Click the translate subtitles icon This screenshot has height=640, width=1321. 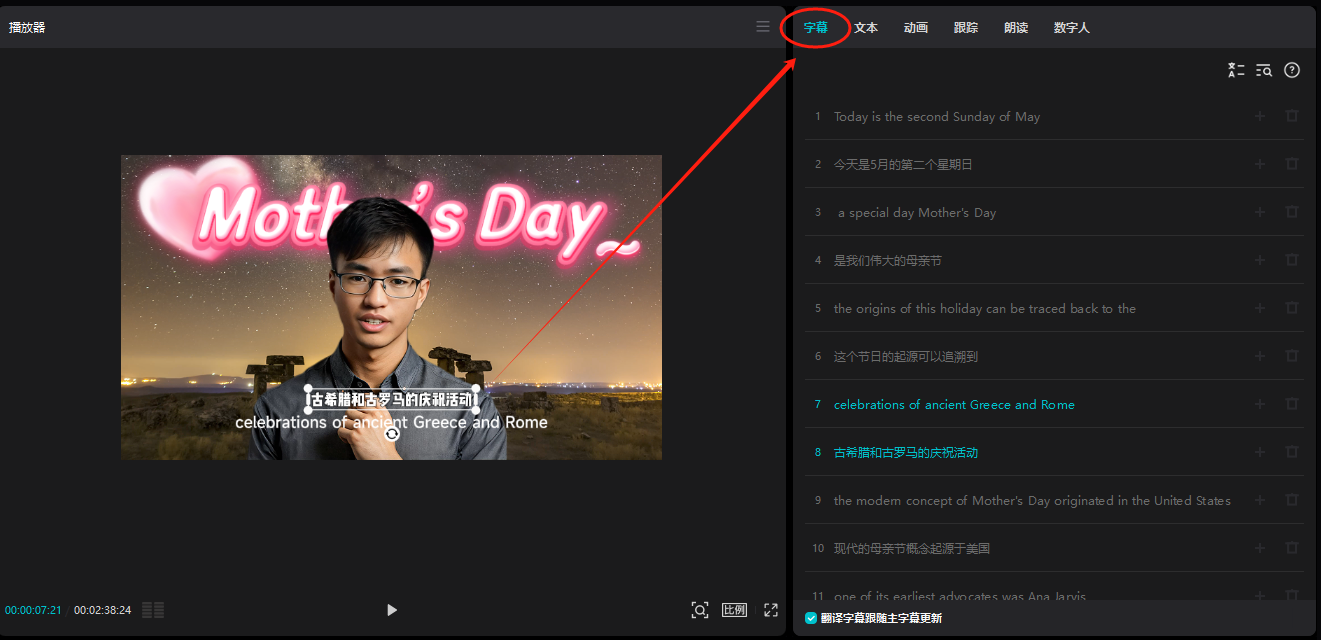pyautogui.click(x=1236, y=70)
